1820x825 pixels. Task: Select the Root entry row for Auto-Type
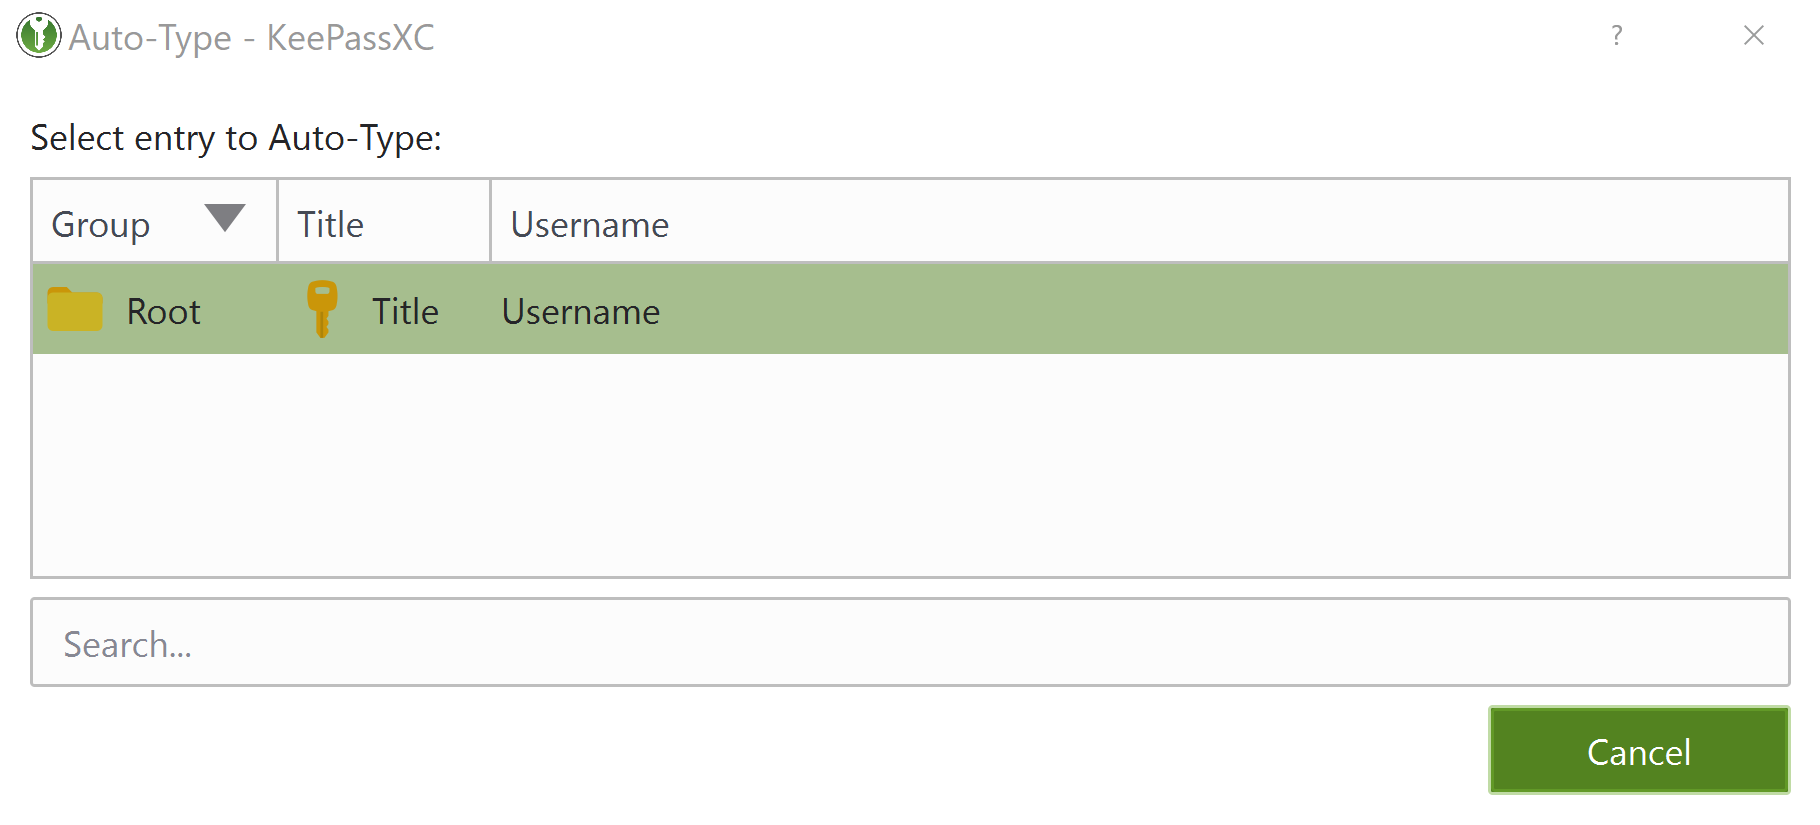[x=163, y=310]
